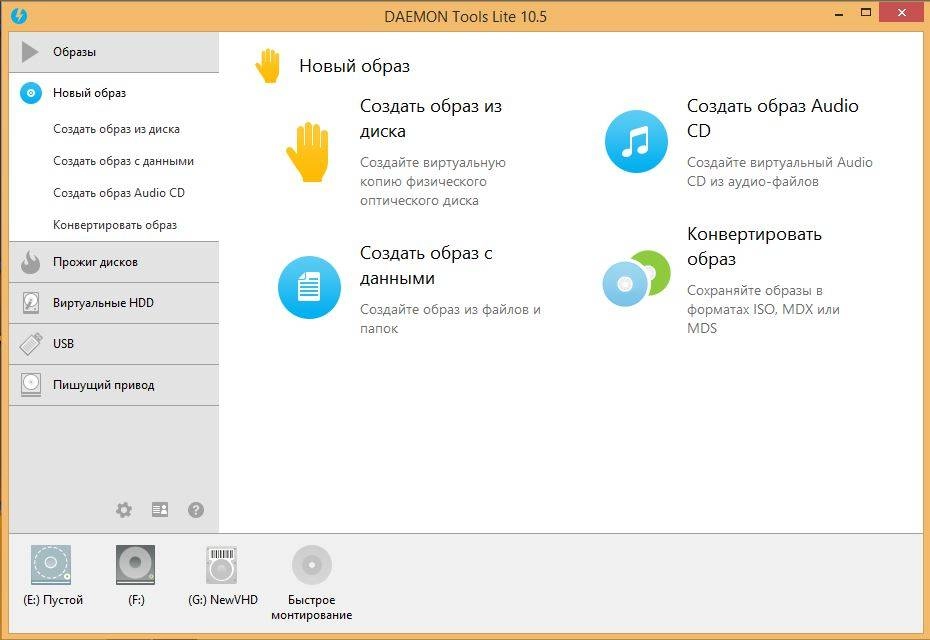
Task: Click the Новый образ page title
Action: click(354, 66)
